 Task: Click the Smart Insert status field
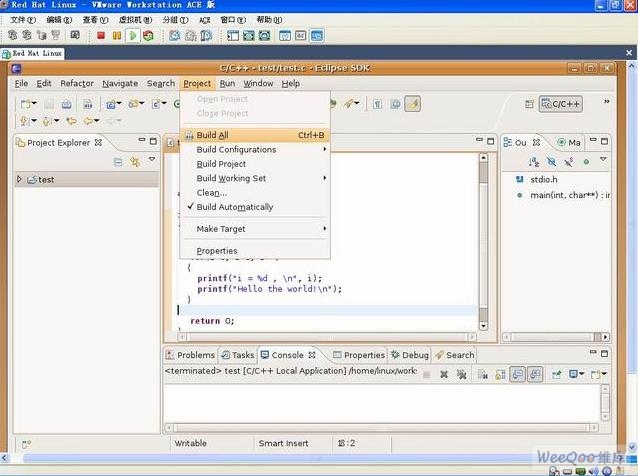coord(283,443)
